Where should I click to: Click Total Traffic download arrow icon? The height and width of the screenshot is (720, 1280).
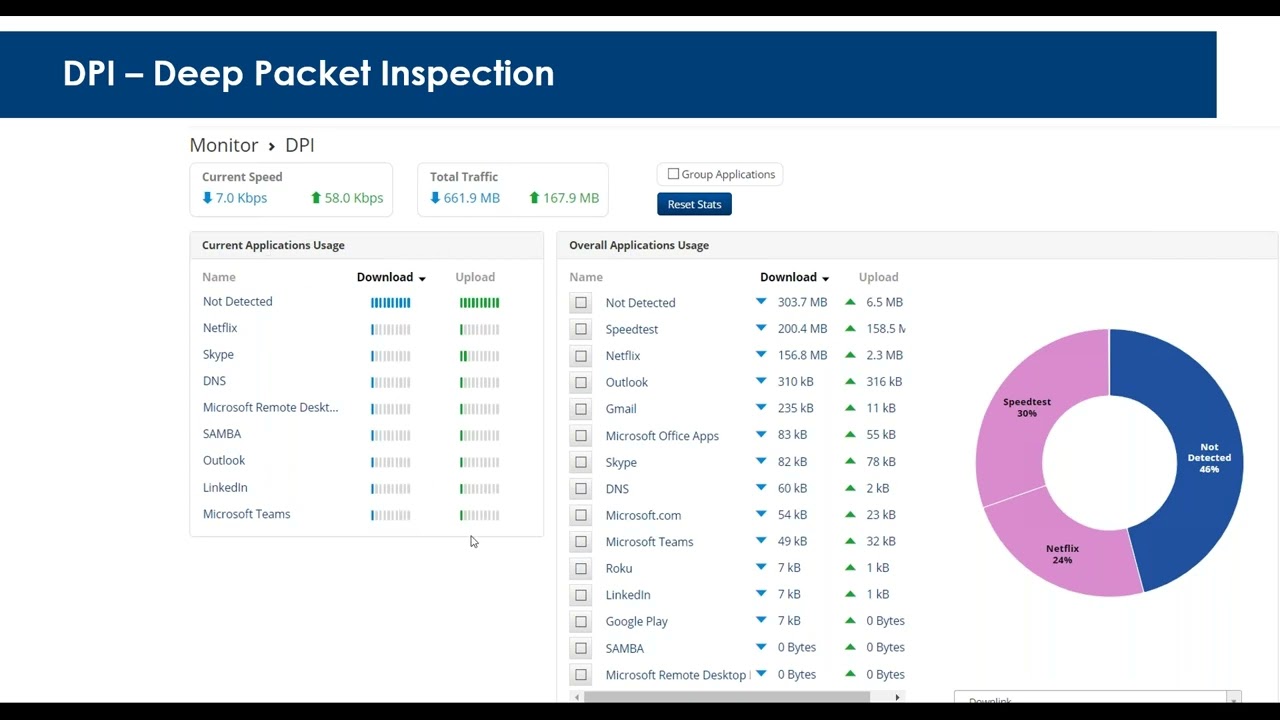click(435, 198)
